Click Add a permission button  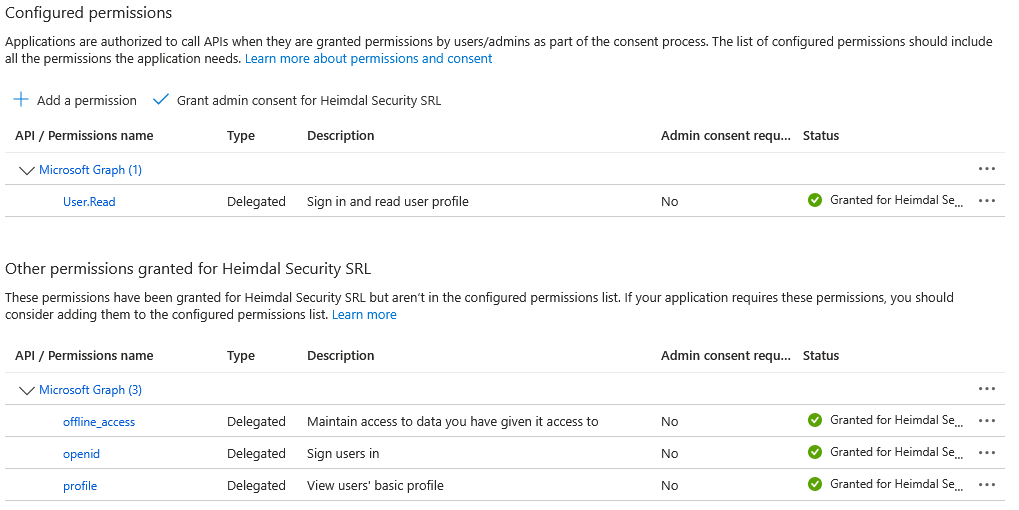(x=75, y=100)
